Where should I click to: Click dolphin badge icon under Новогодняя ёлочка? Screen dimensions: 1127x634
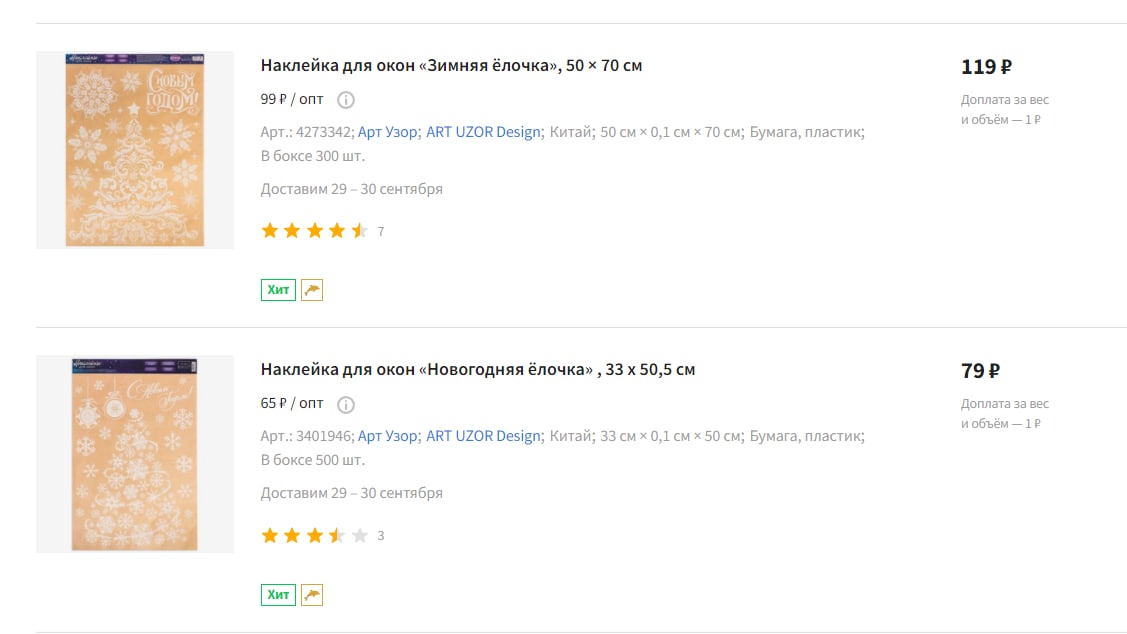pos(312,594)
